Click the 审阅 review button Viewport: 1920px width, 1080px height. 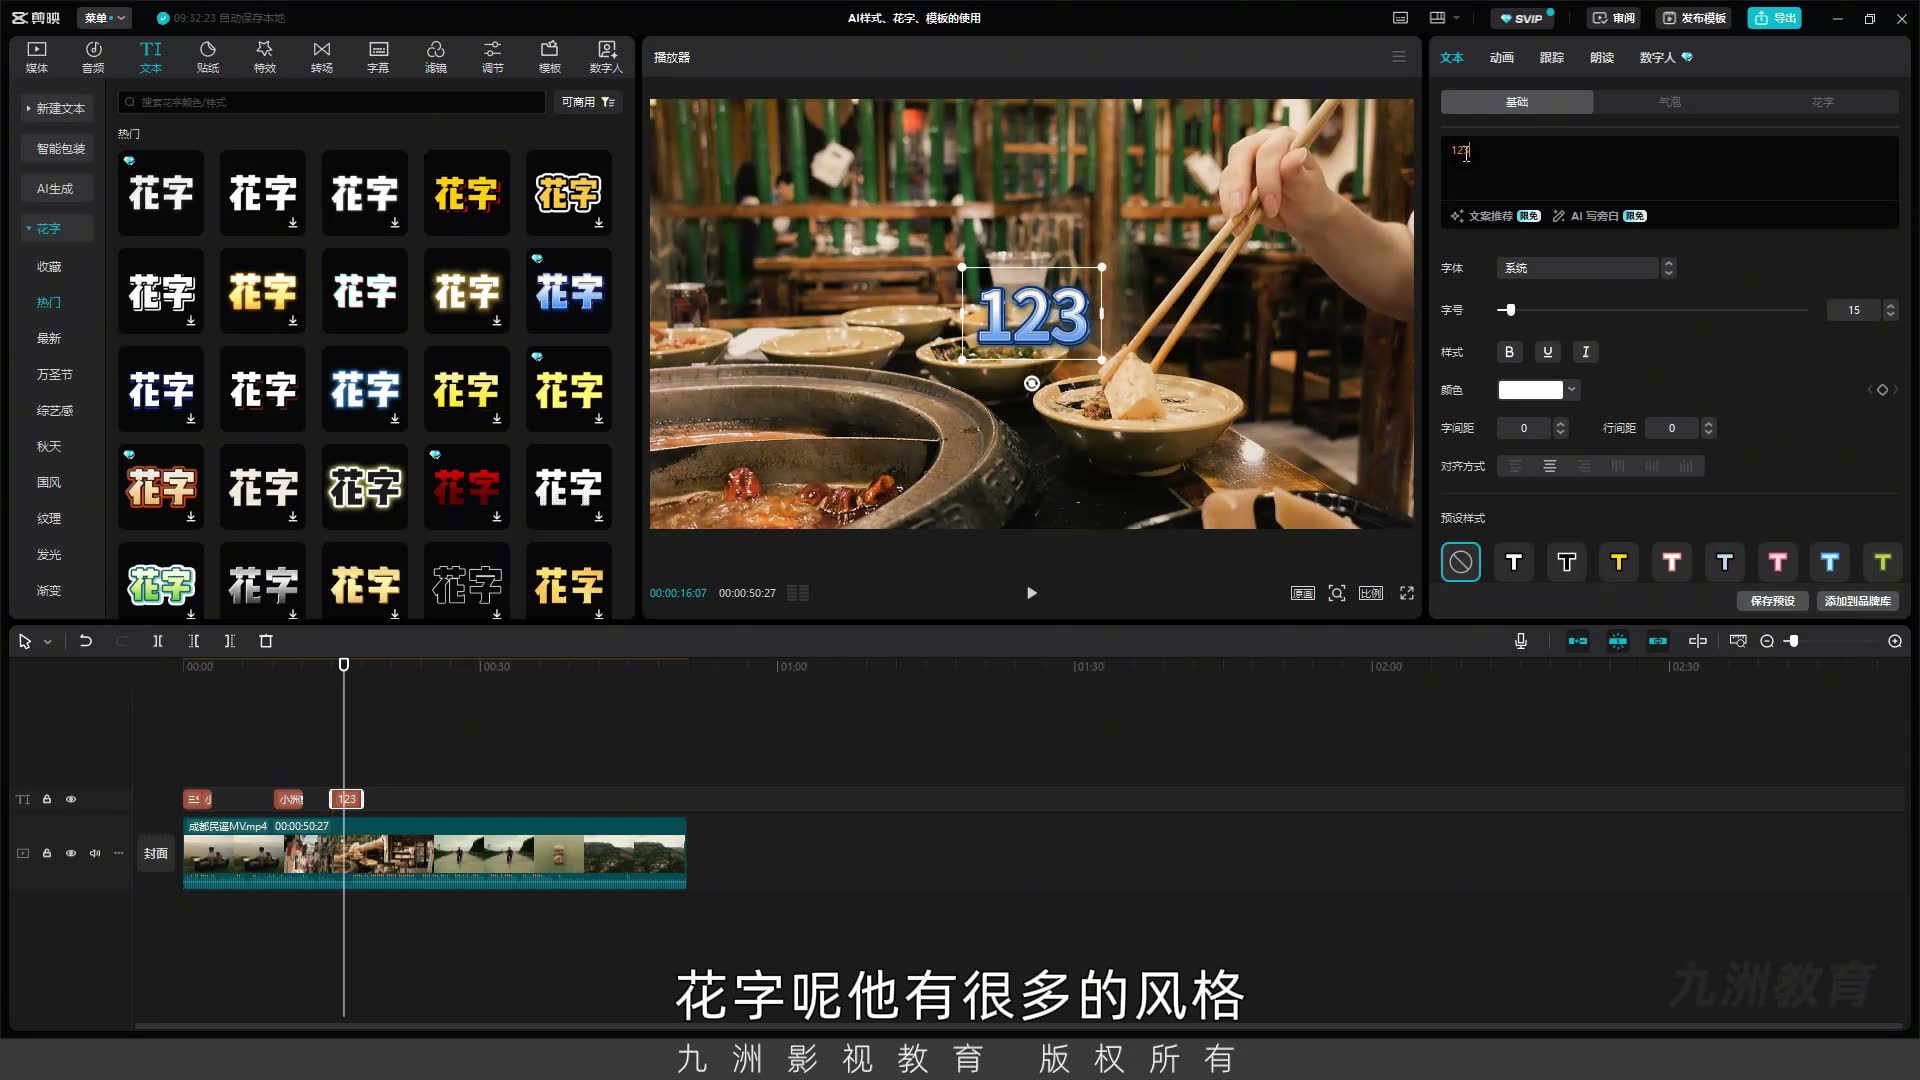point(1613,18)
